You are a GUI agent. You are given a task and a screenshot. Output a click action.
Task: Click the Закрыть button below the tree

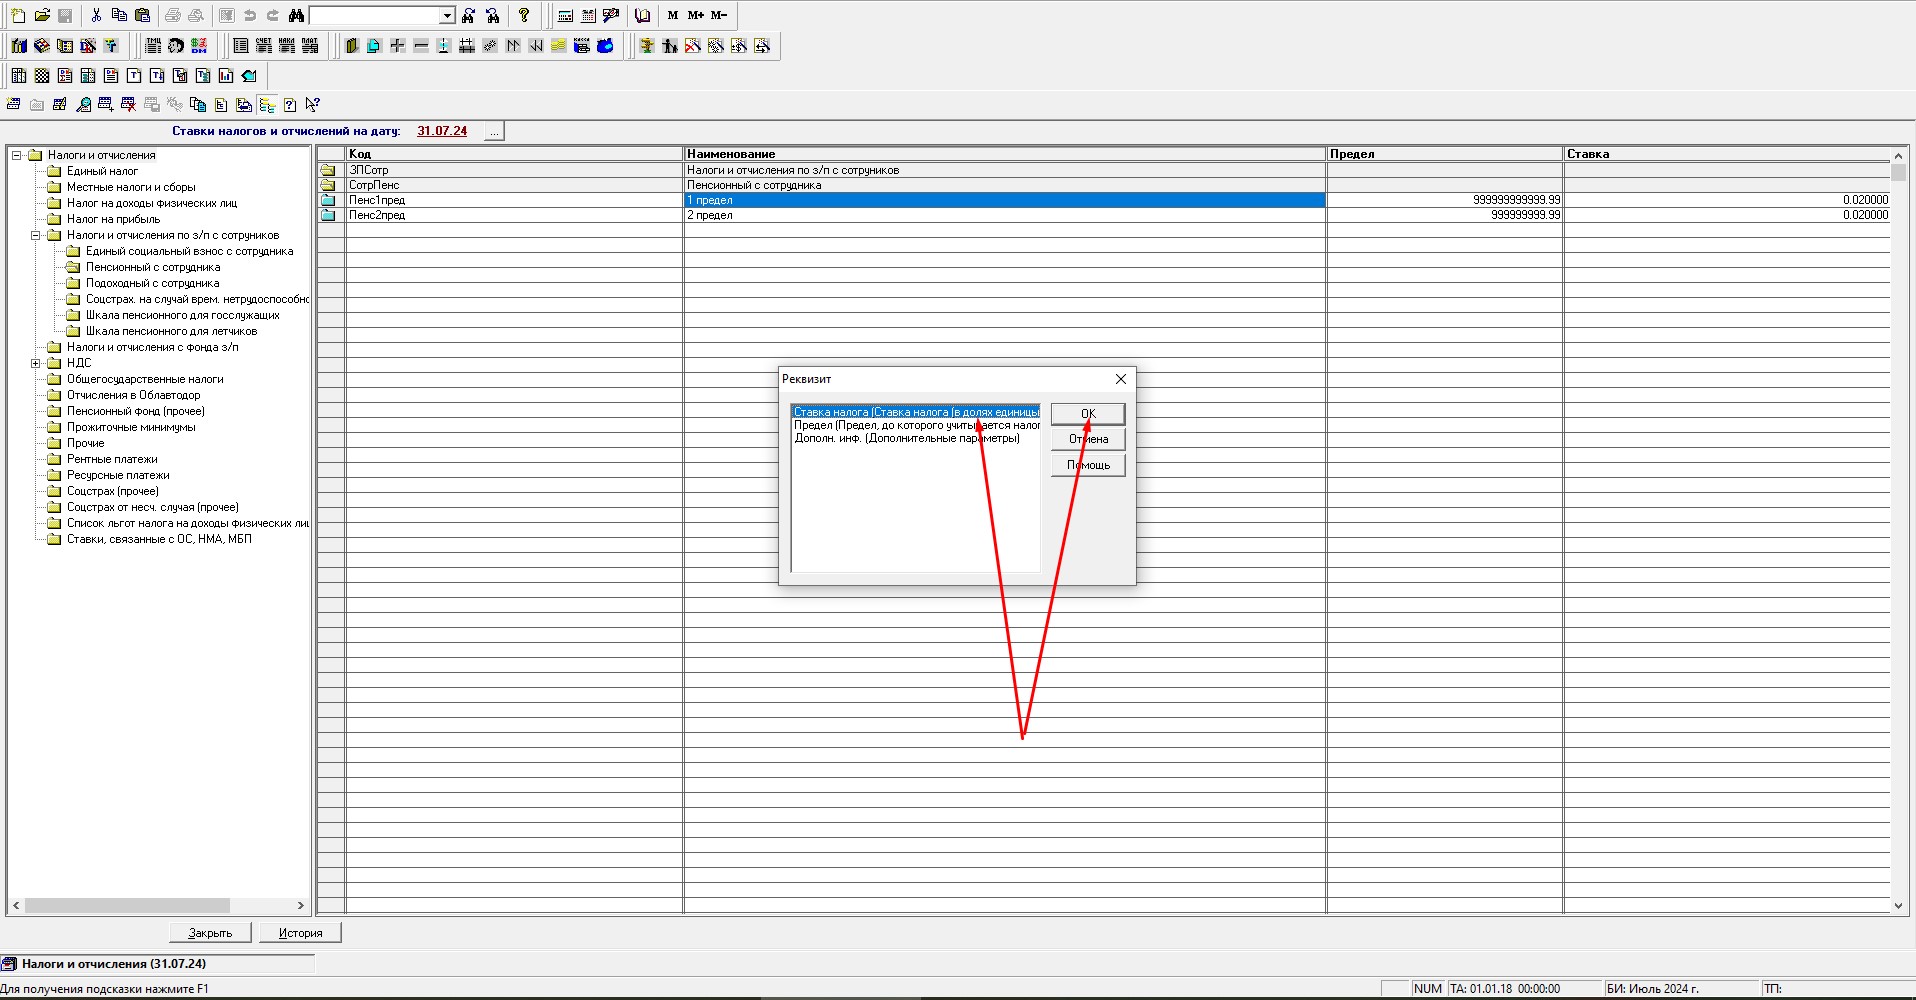210,932
